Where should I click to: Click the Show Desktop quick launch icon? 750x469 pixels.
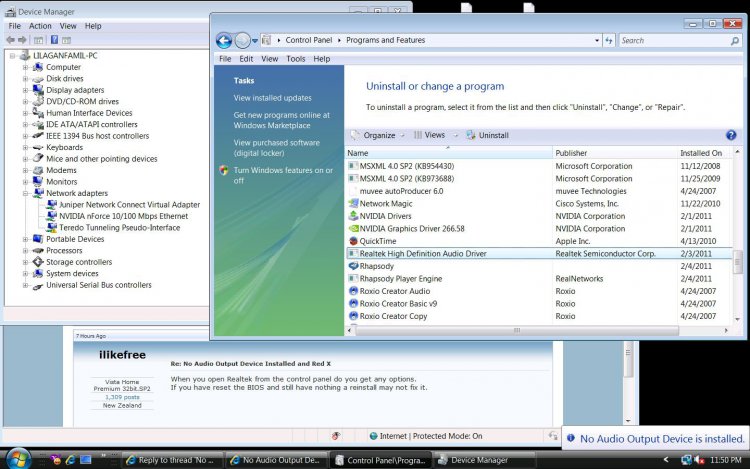coord(86,460)
